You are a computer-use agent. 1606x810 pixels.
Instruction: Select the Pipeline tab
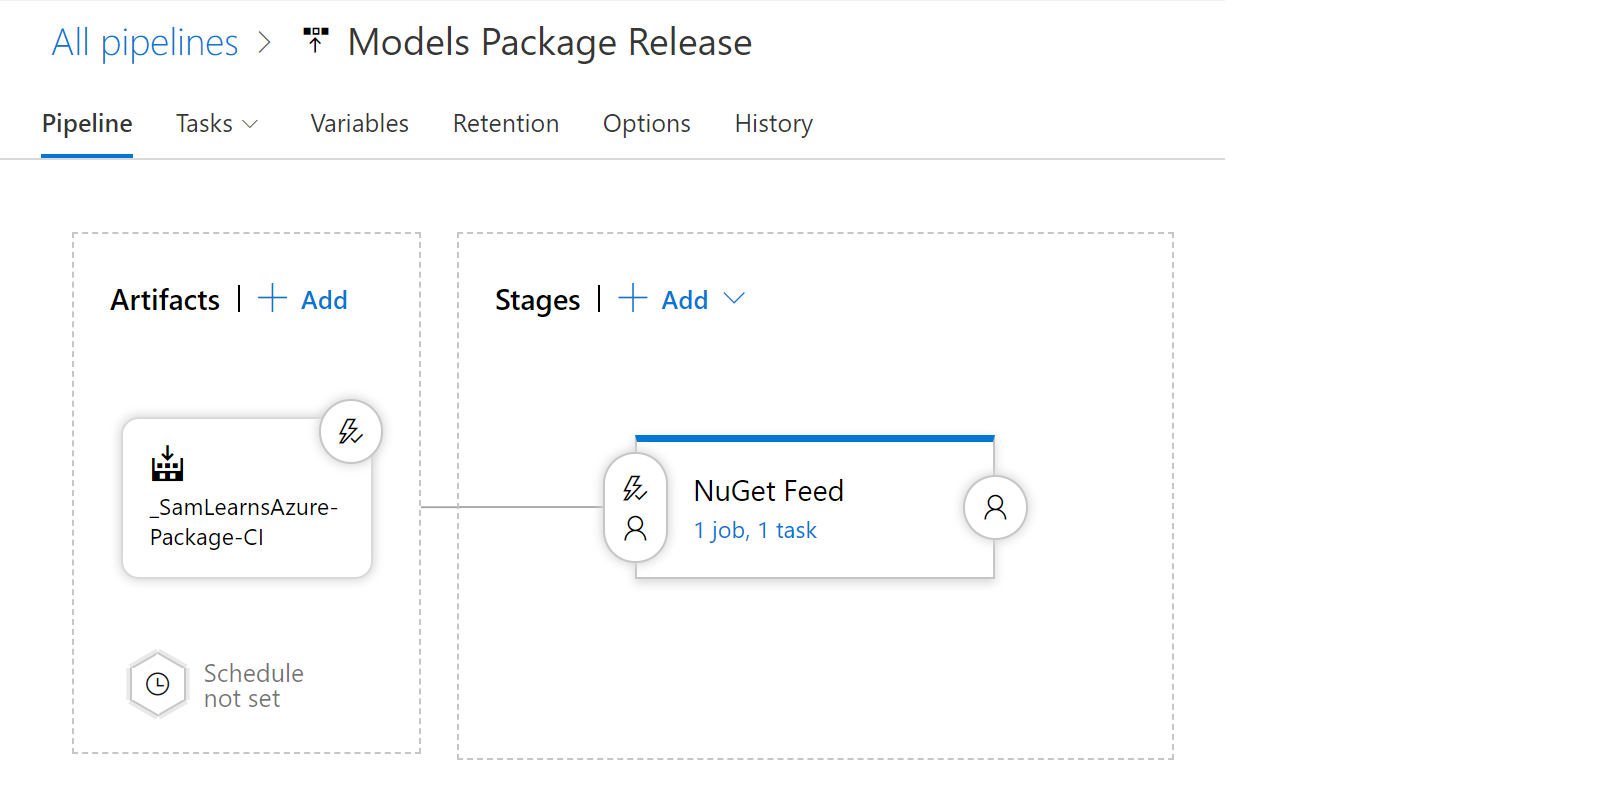coord(87,124)
